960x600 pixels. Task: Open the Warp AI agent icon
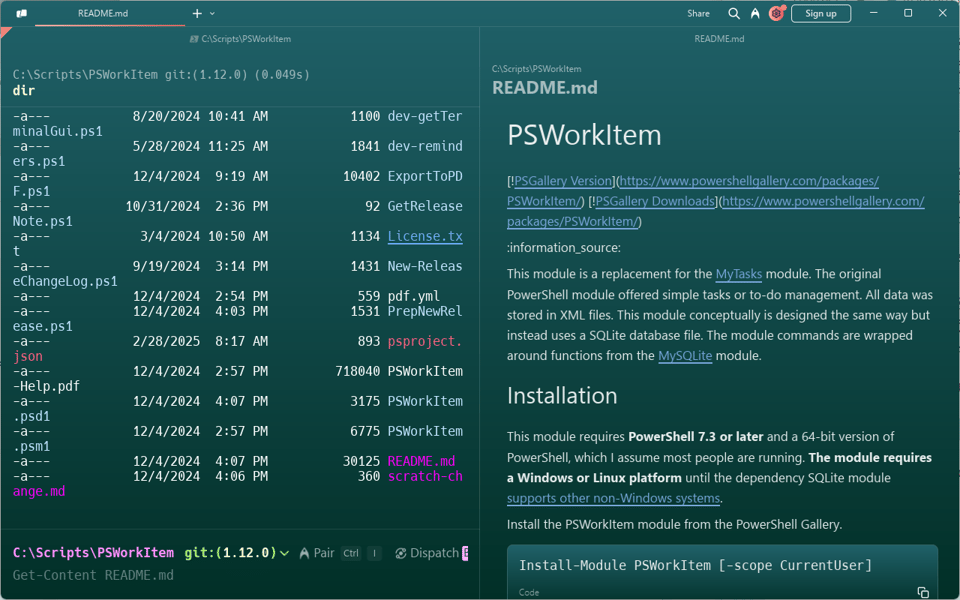[755, 13]
